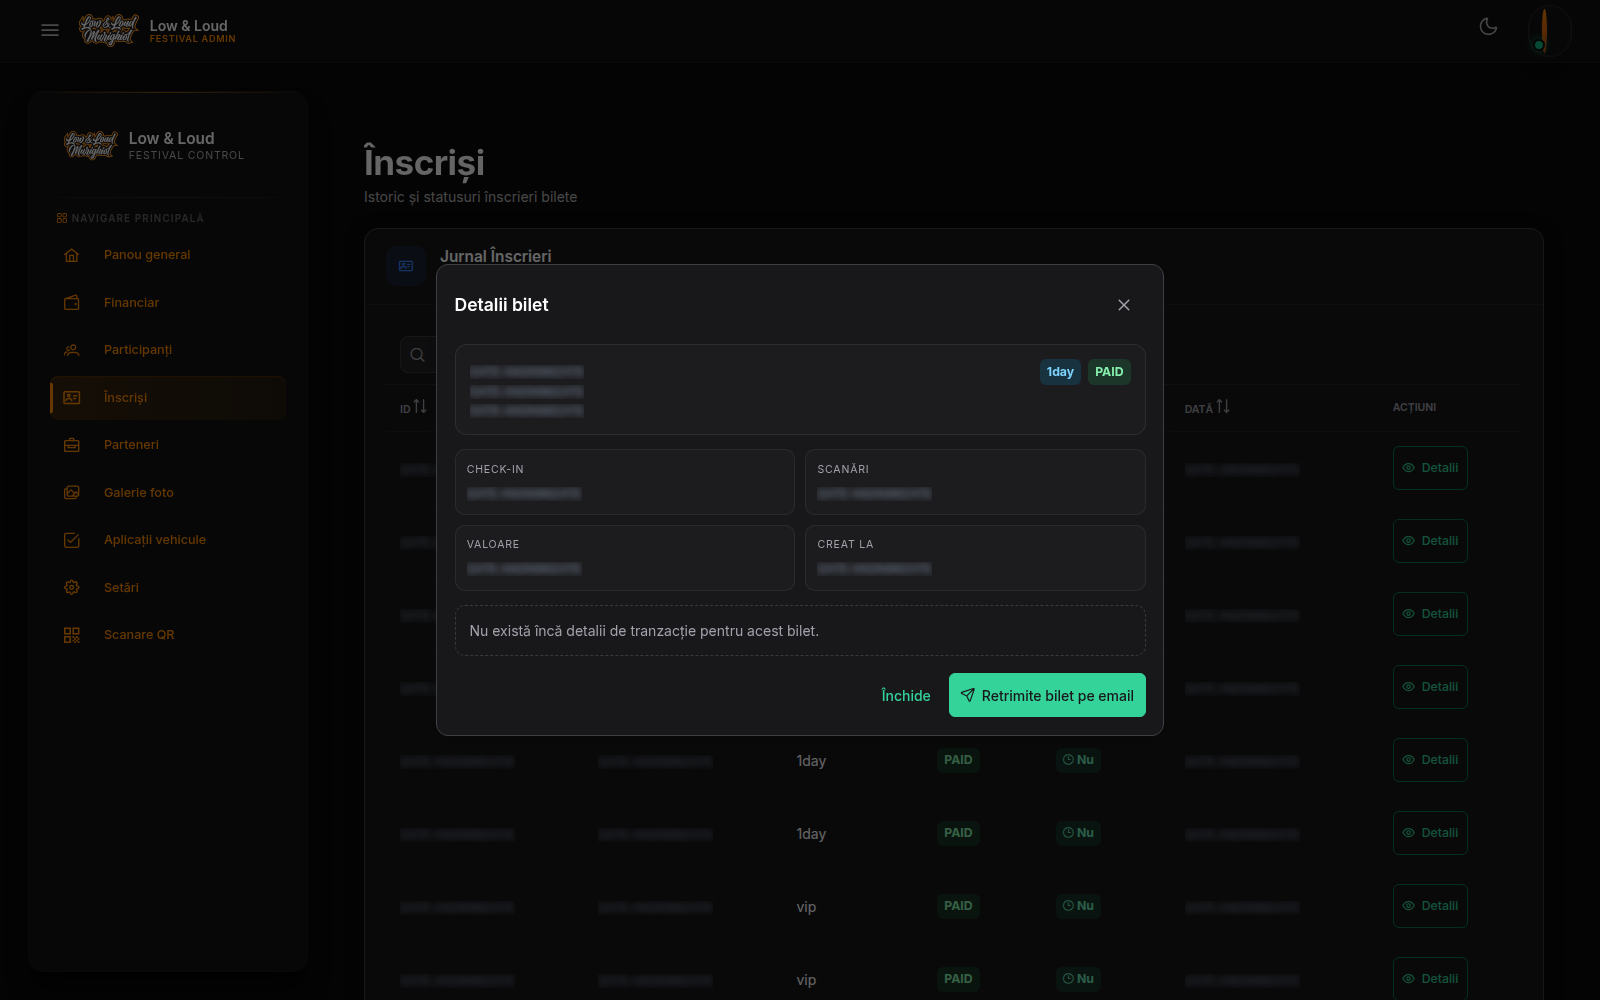Image resolution: width=1600 pixels, height=1000 pixels.
Task: Select Aplicații vehicule checkbox icon
Action: pos(72,540)
